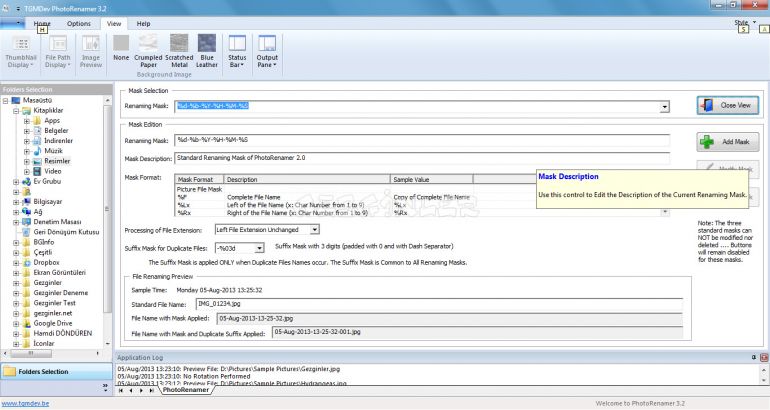Click Renaming Mask edit field
This screenshot has height=410, width=770.
coord(422,140)
